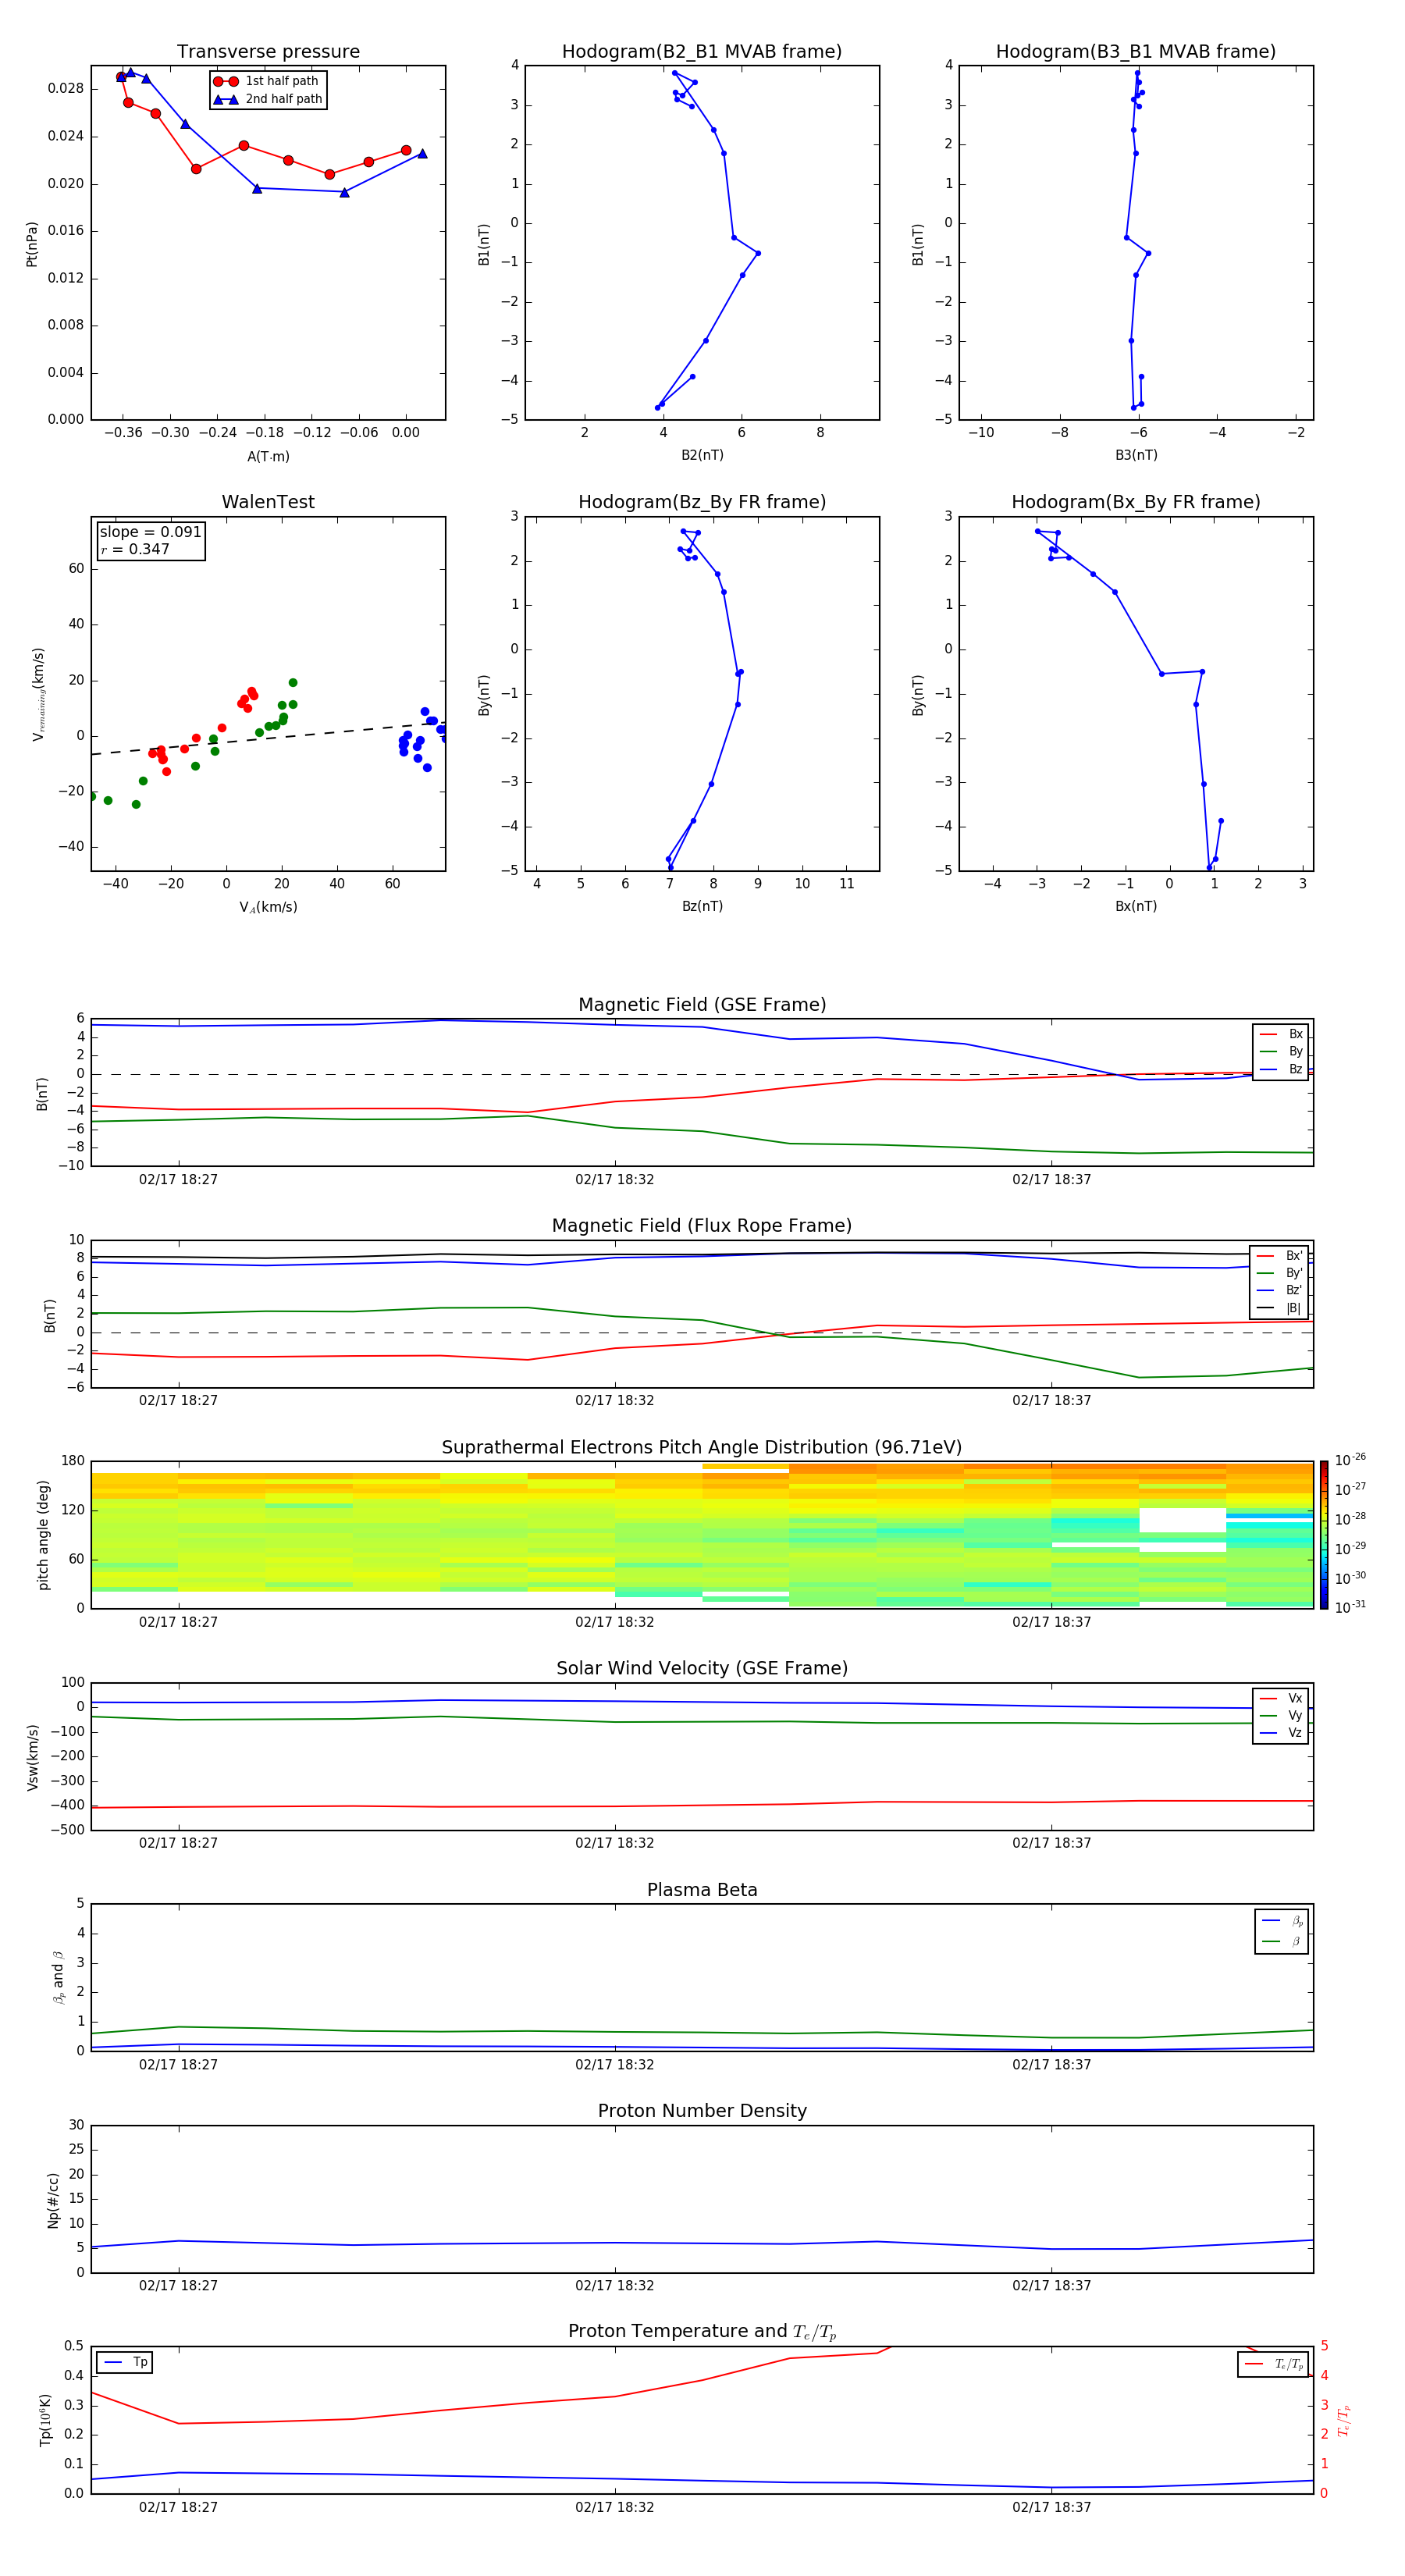Click "02/17 18:32" tick under Proton Number Density
Image resolution: width=1405 pixels, height=2576 pixels.
[614, 2286]
